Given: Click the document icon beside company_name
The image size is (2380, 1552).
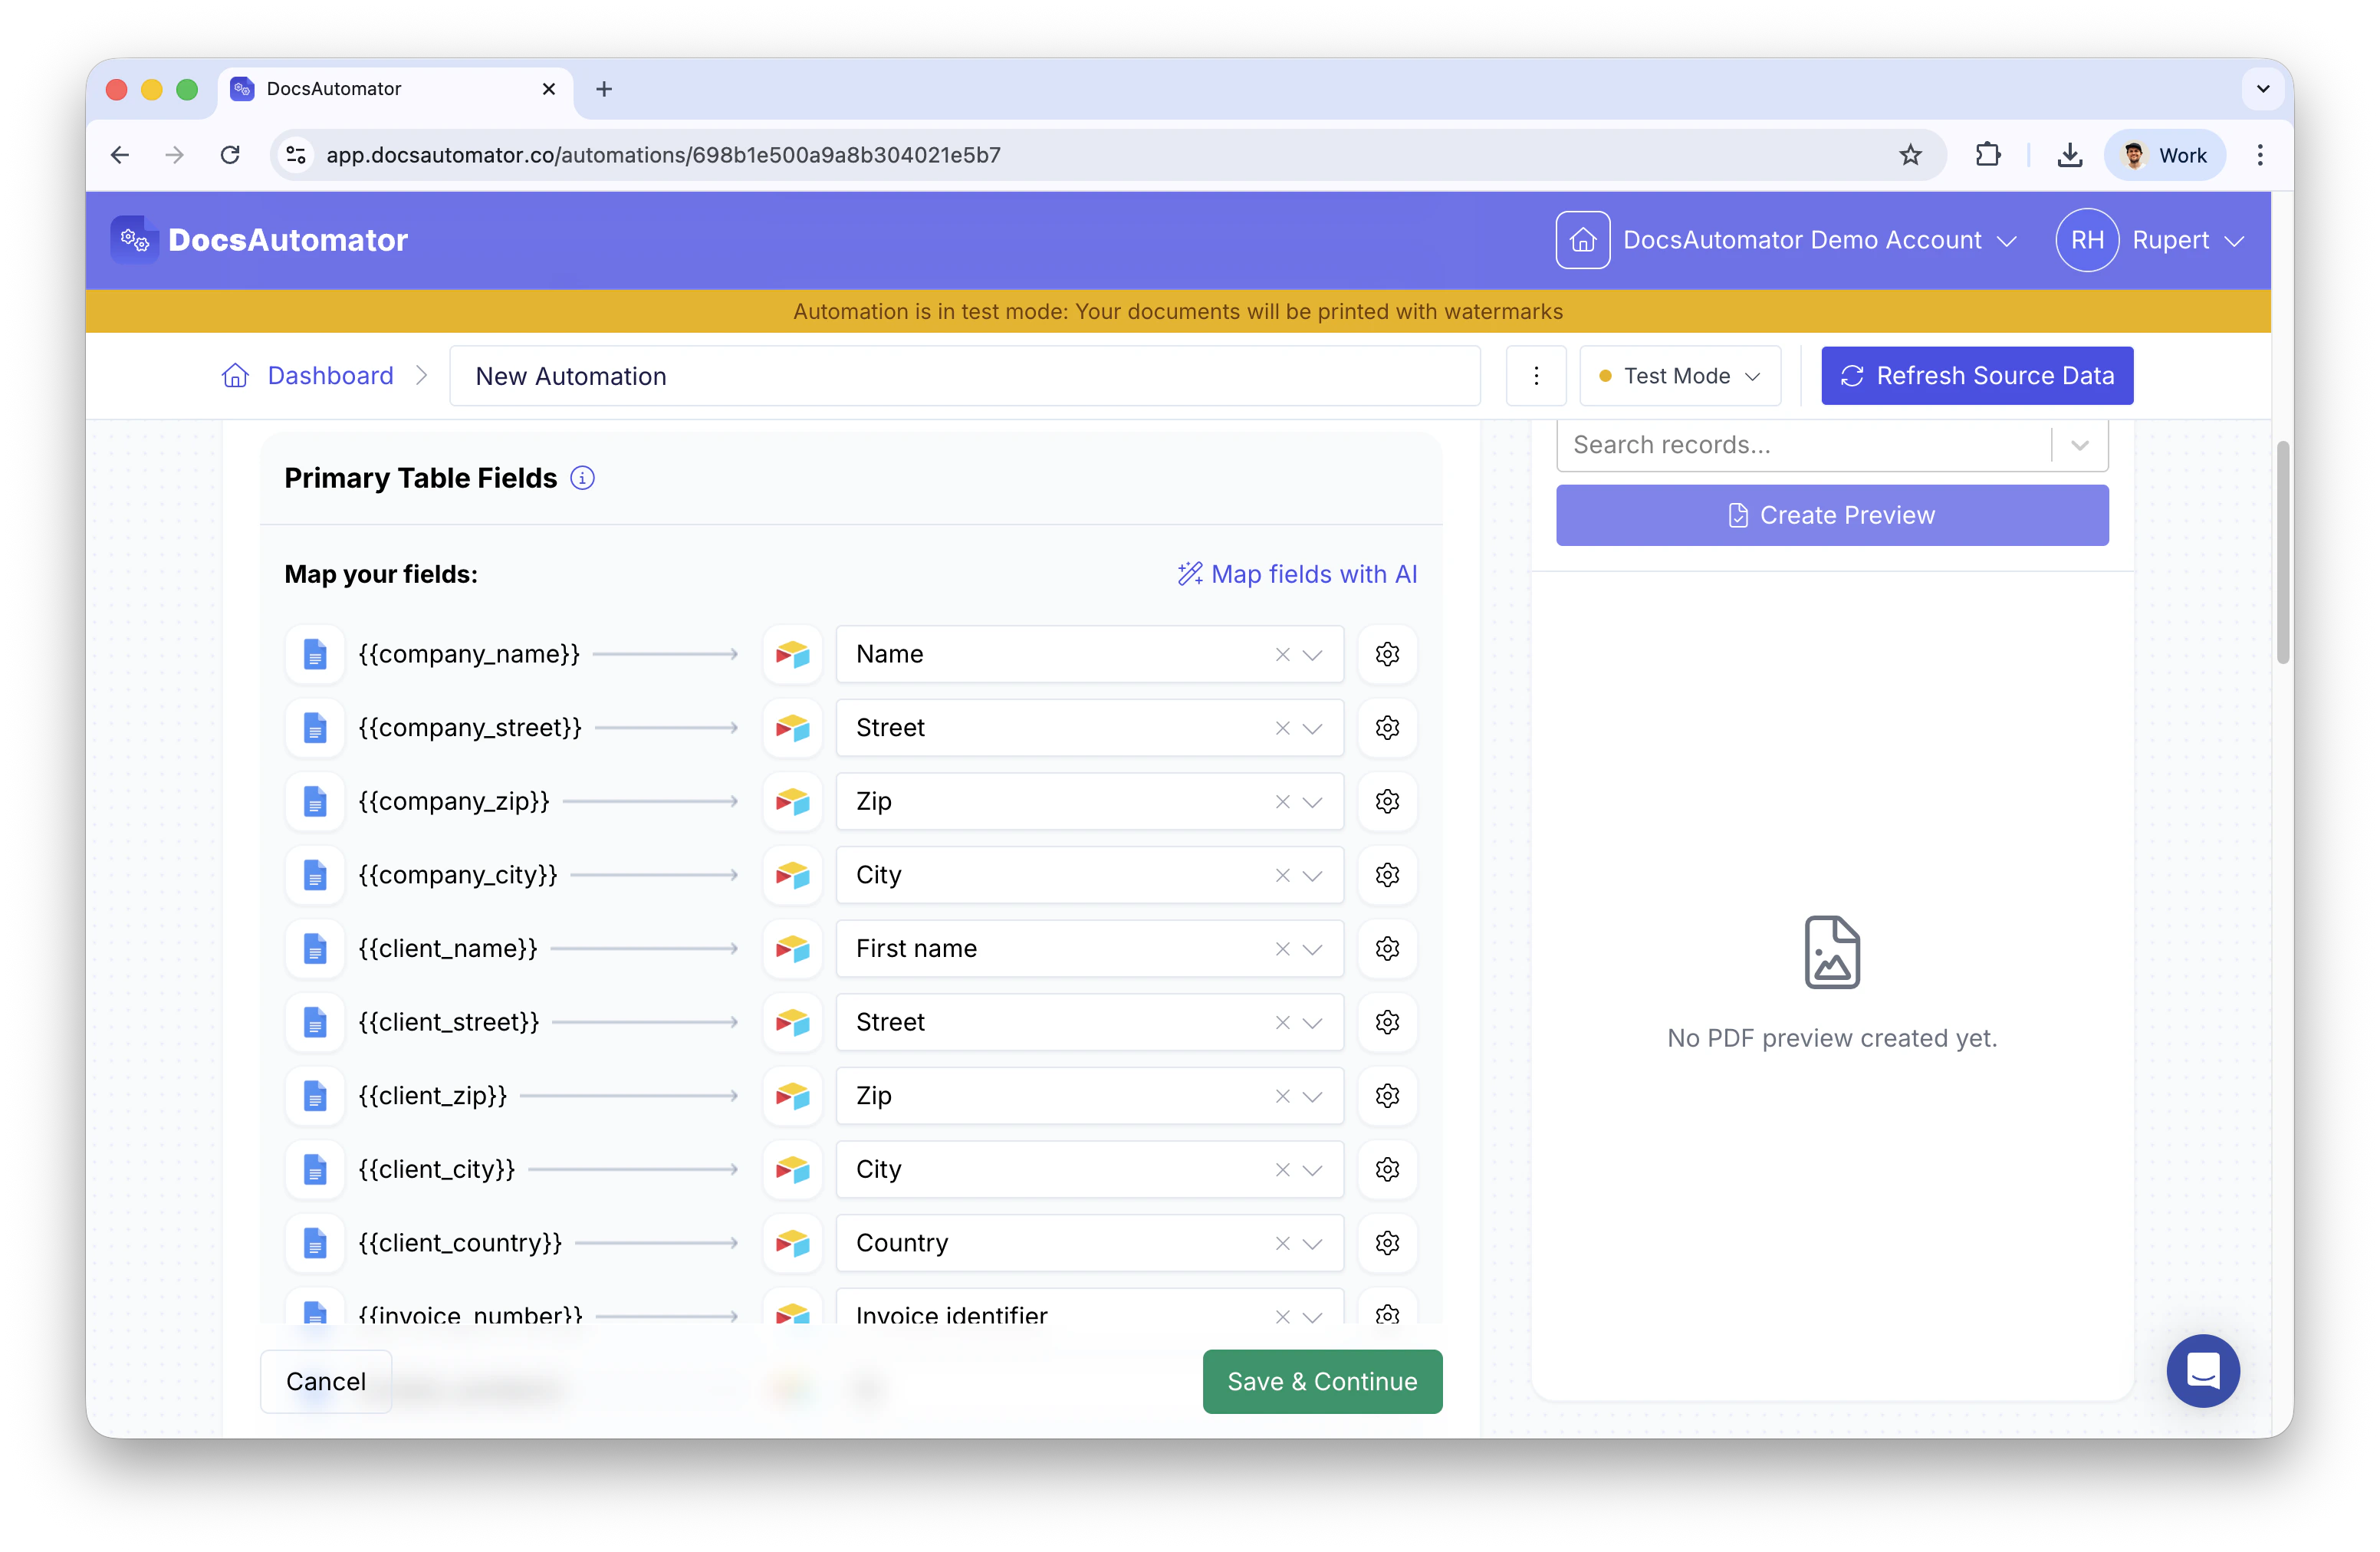Looking at the screenshot, I should [315, 654].
